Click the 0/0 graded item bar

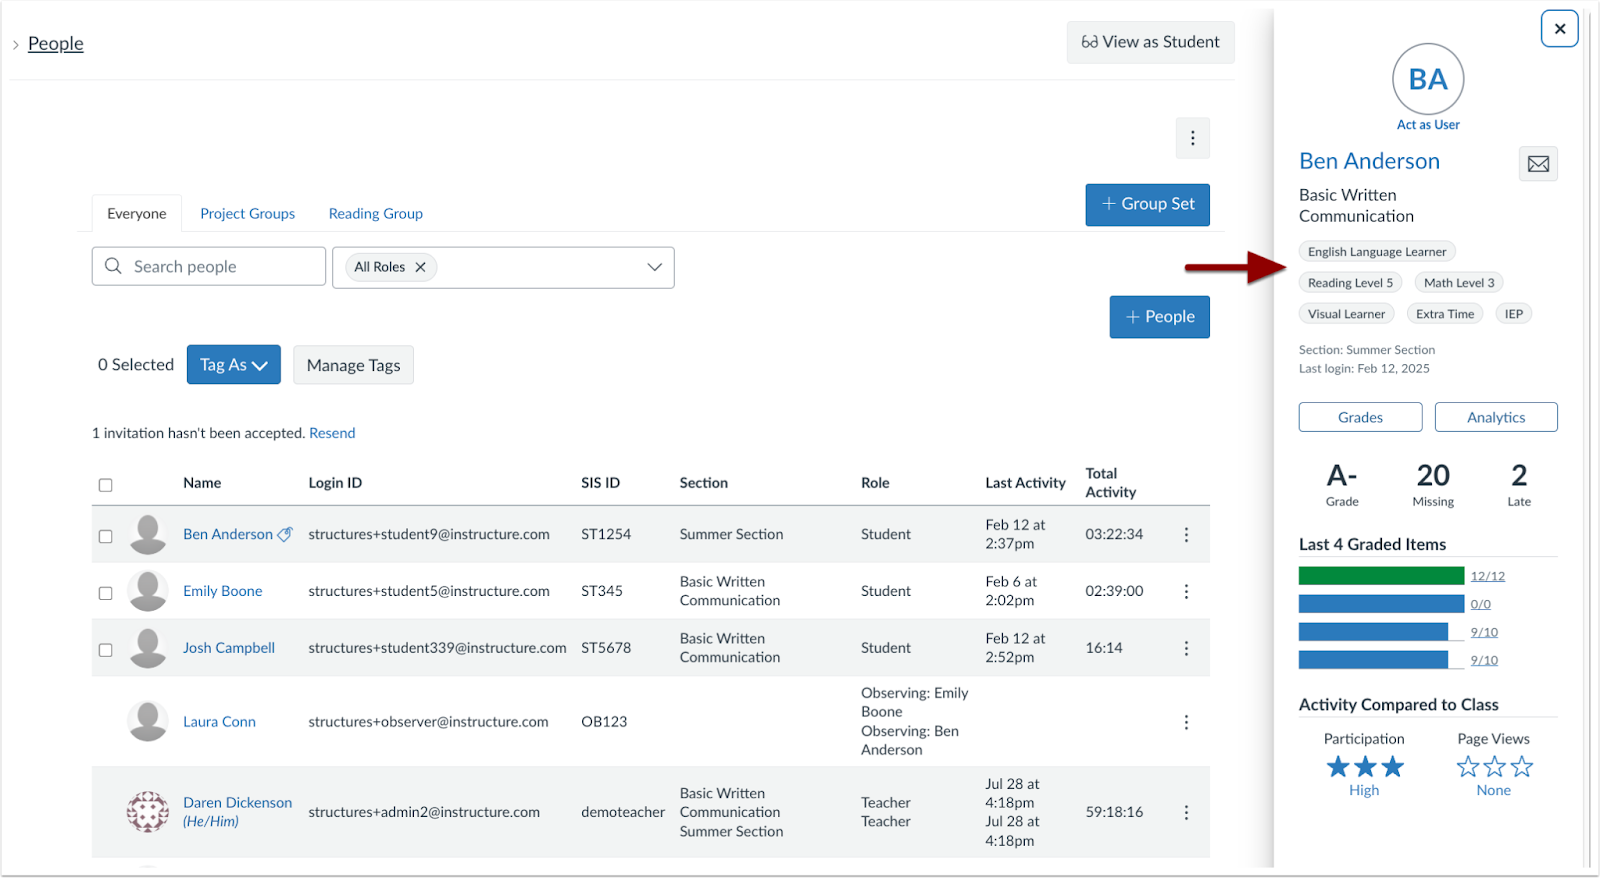[x=1381, y=604]
